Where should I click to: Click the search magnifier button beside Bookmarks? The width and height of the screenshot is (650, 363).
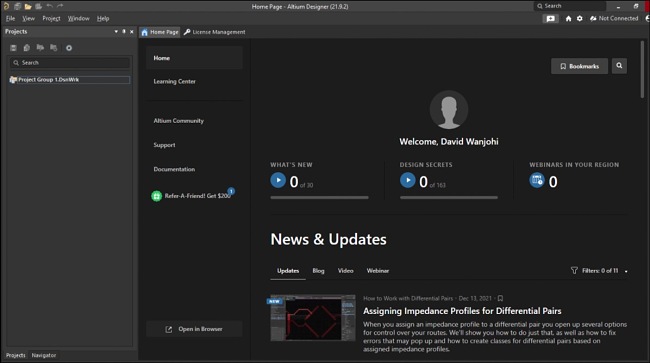(x=619, y=66)
